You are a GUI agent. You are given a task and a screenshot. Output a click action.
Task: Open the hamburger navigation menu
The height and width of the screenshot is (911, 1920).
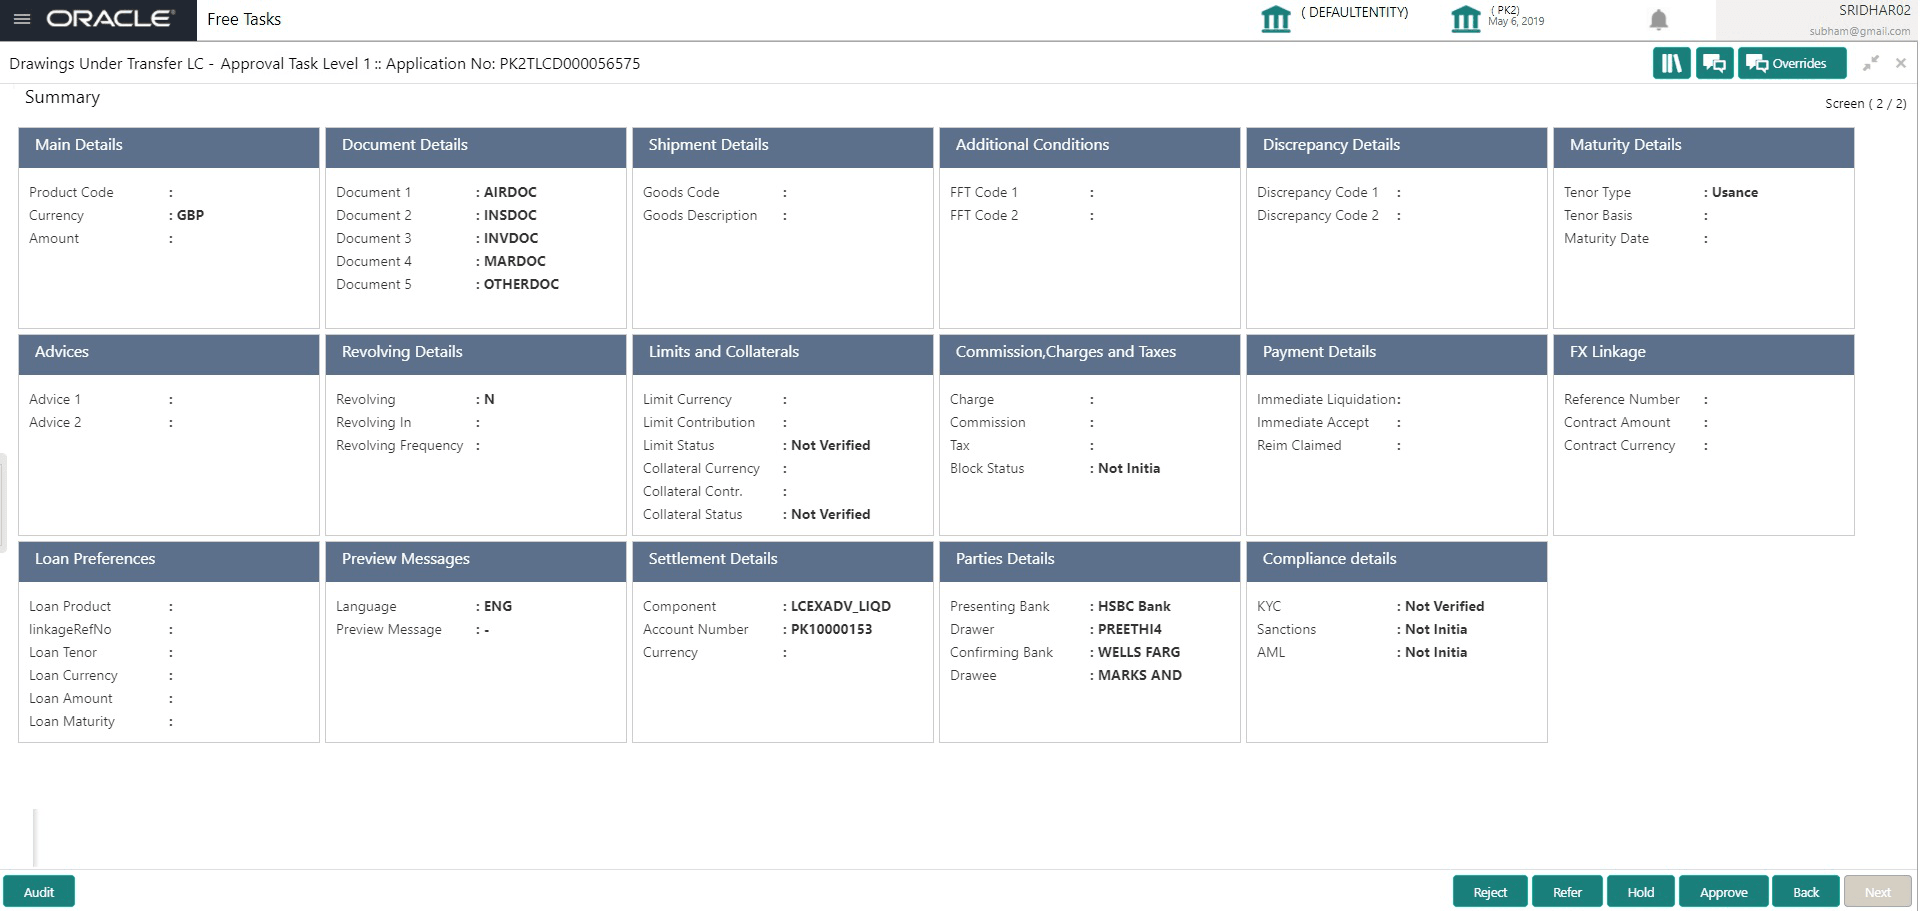click(20, 18)
